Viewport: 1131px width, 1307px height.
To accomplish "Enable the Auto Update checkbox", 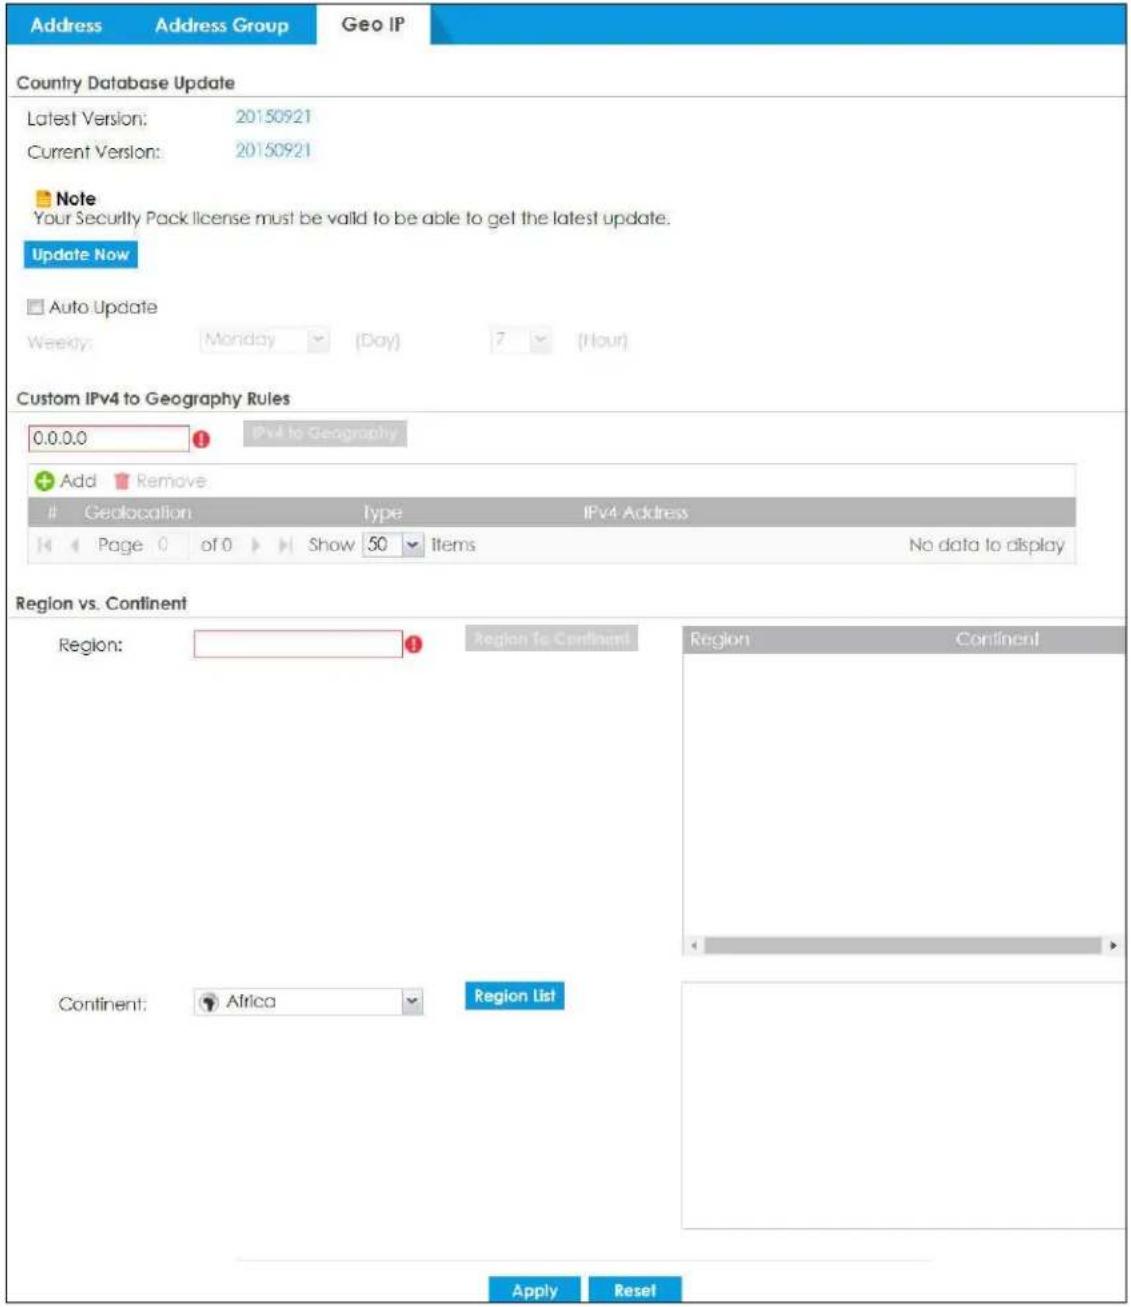I will click(x=36, y=308).
